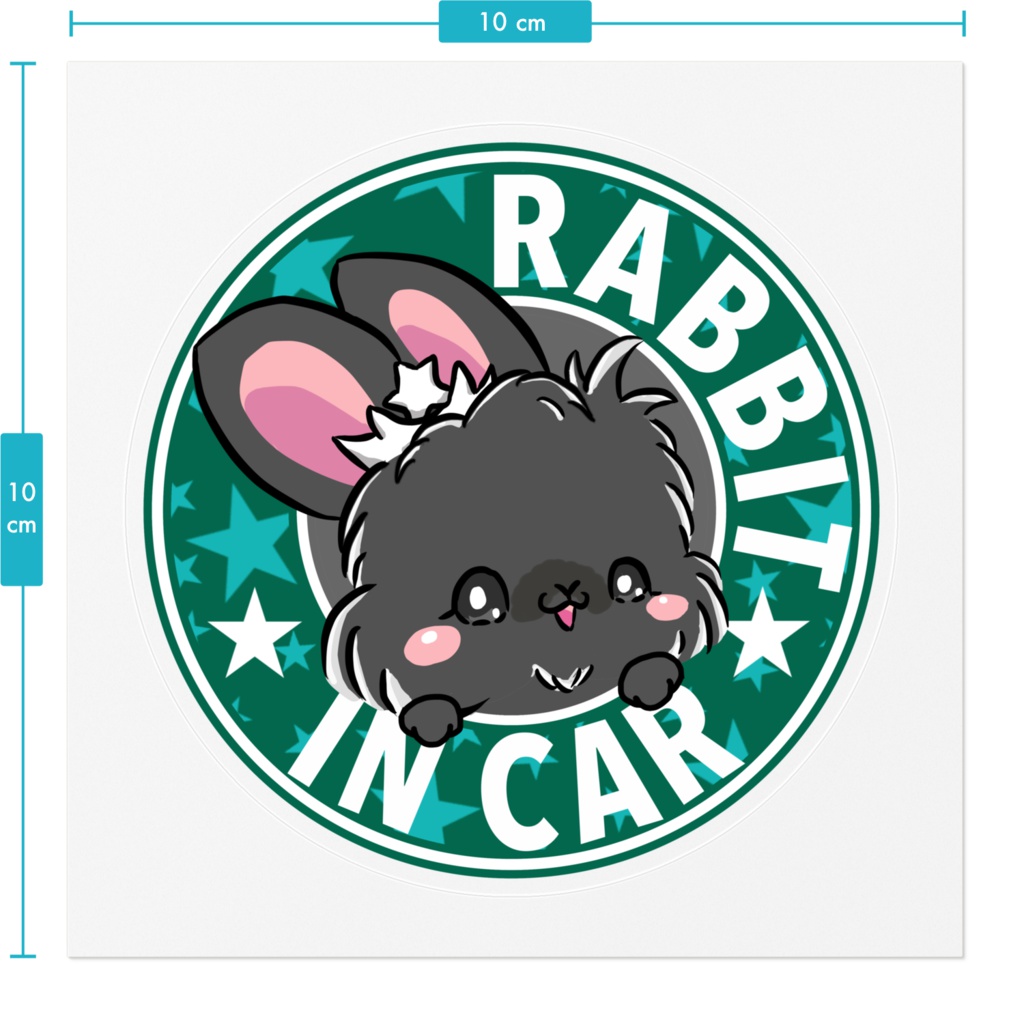This screenshot has height=1024, width=1024.
Task: Click the left 10 cm height label
Action: tap(22, 509)
